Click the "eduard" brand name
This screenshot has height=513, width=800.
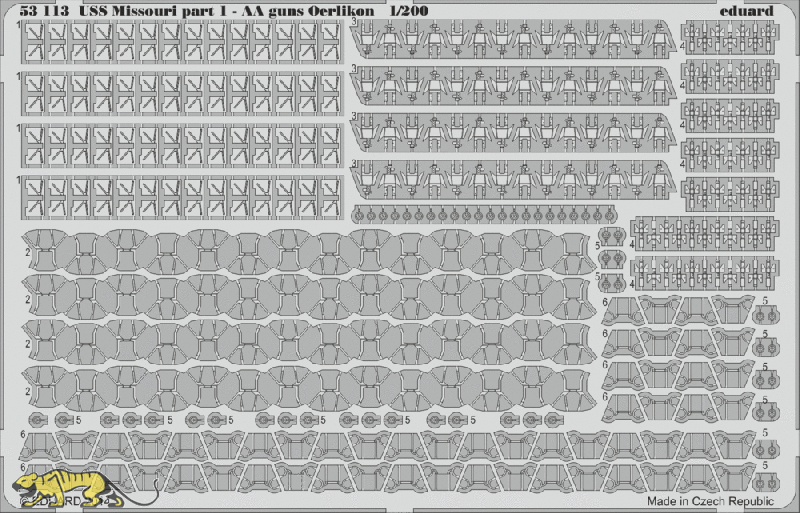(x=747, y=10)
